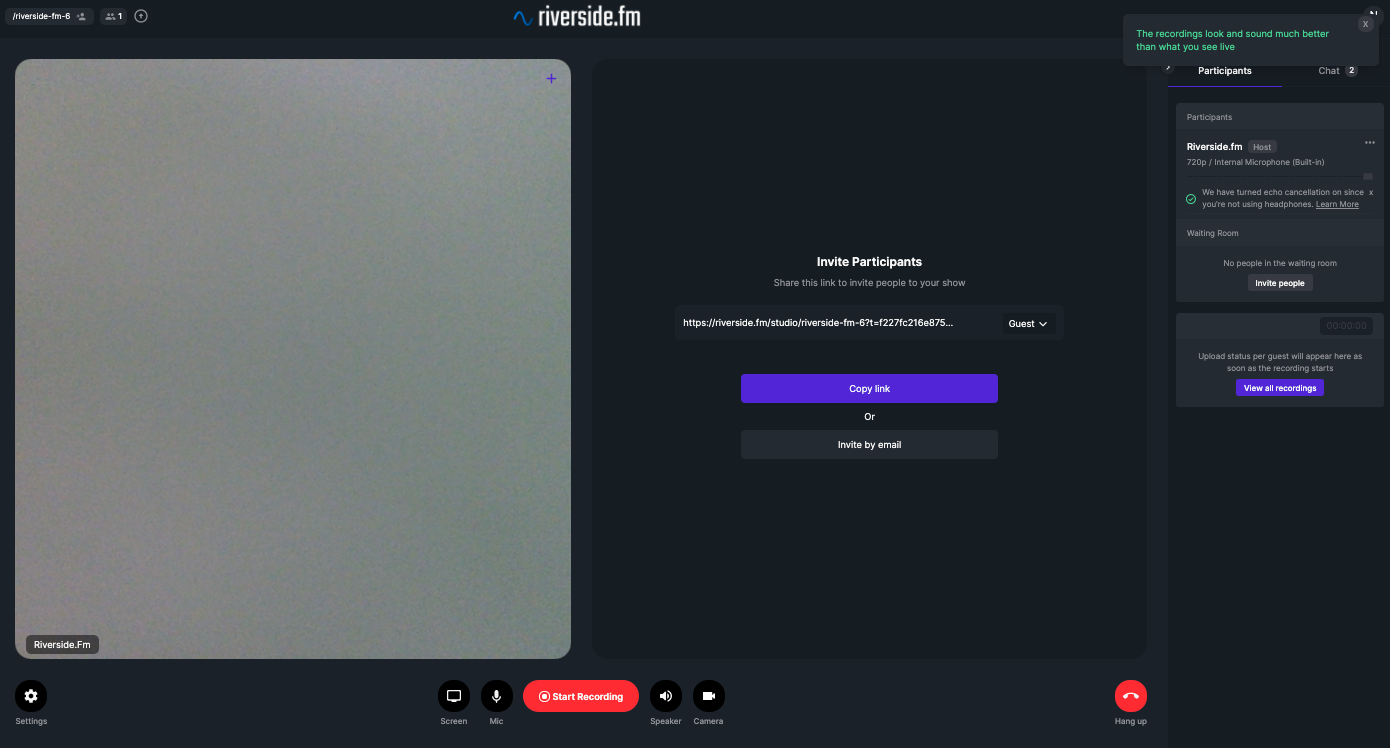Screen dimensions: 1390x748
Task: Click 'No people in the waiting room' text
Action: click(x=1280, y=263)
